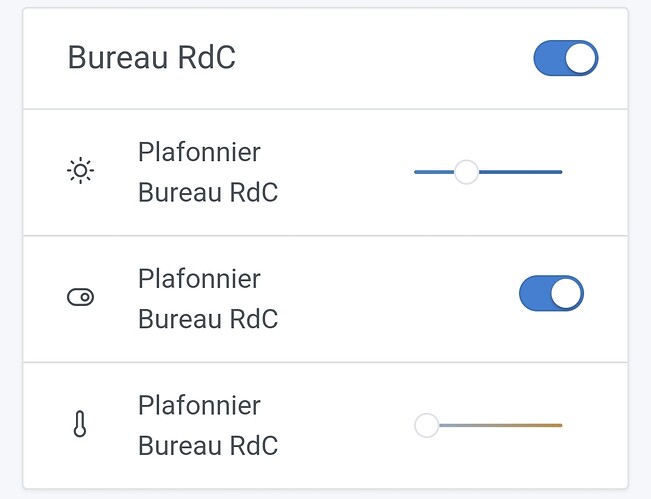Click Bureau RdC subtitle in the switch row
The width and height of the screenshot is (651, 499).
tap(208, 319)
